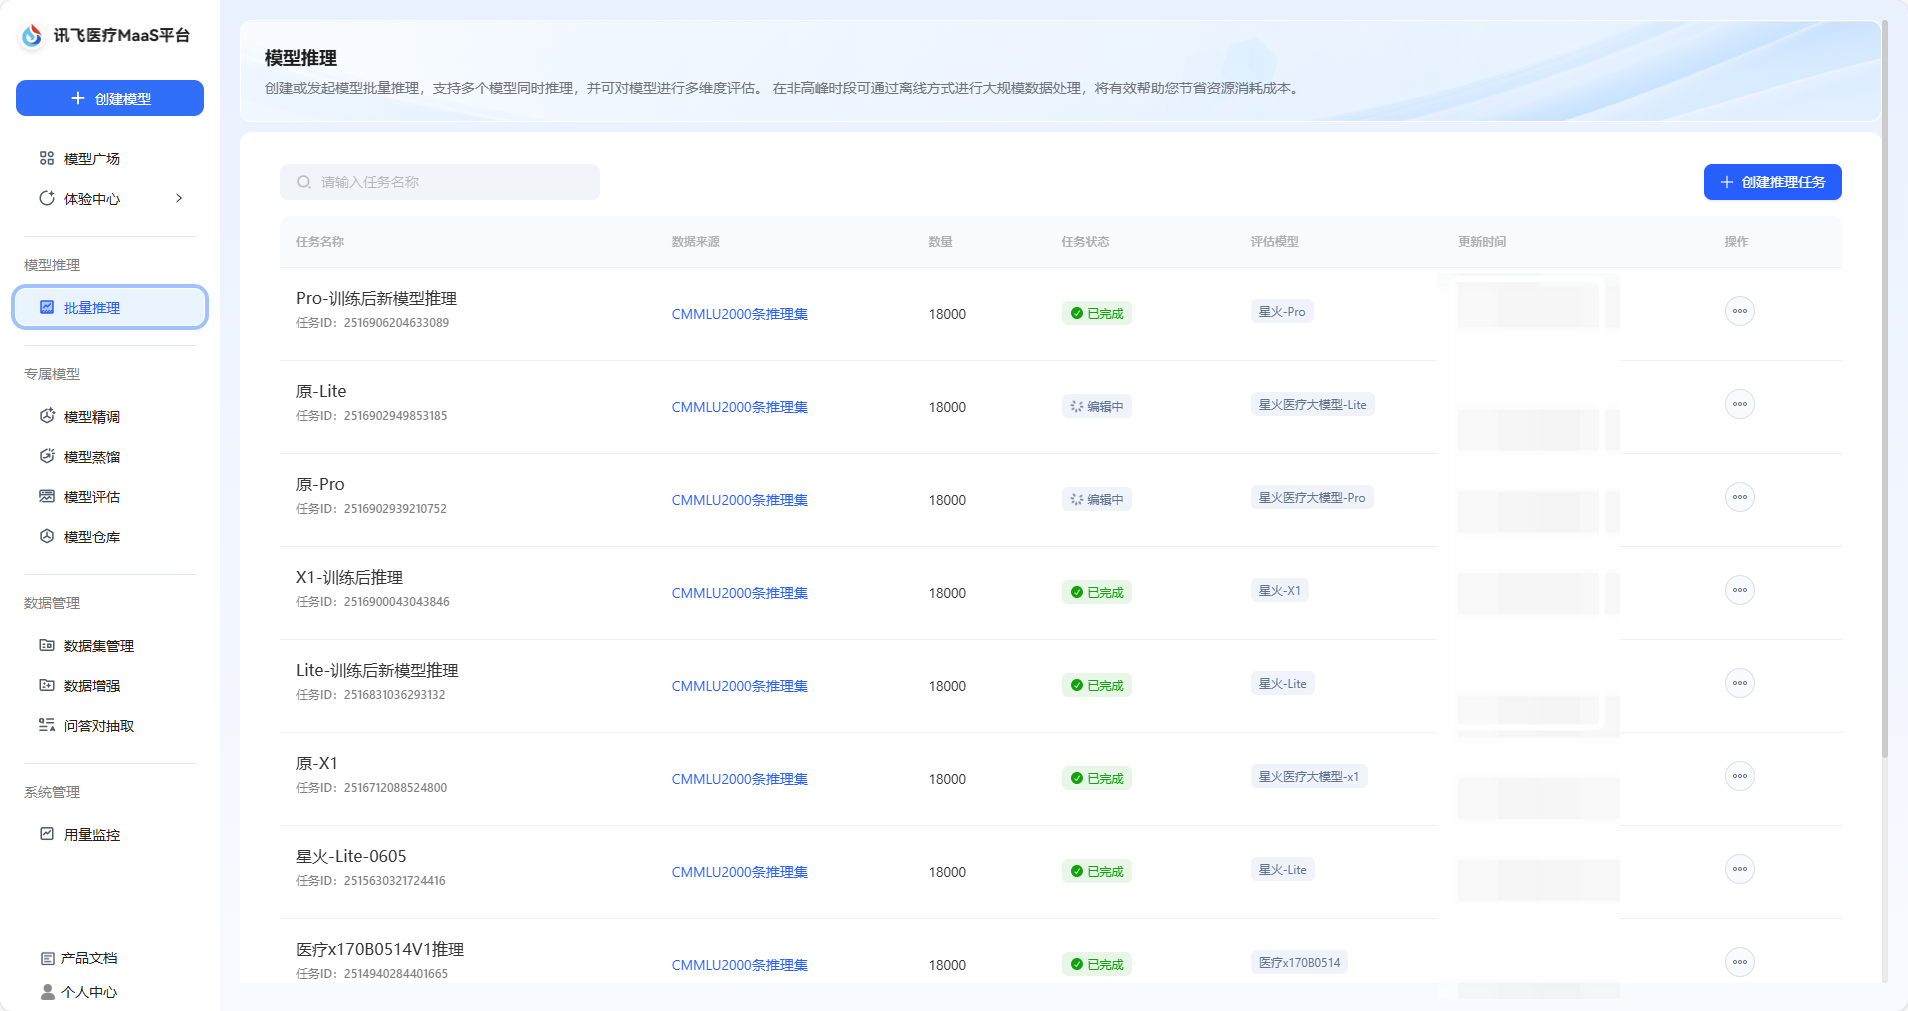Click the vertical page scrollbar
This screenshot has height=1011, width=1908.
(x=1885, y=390)
